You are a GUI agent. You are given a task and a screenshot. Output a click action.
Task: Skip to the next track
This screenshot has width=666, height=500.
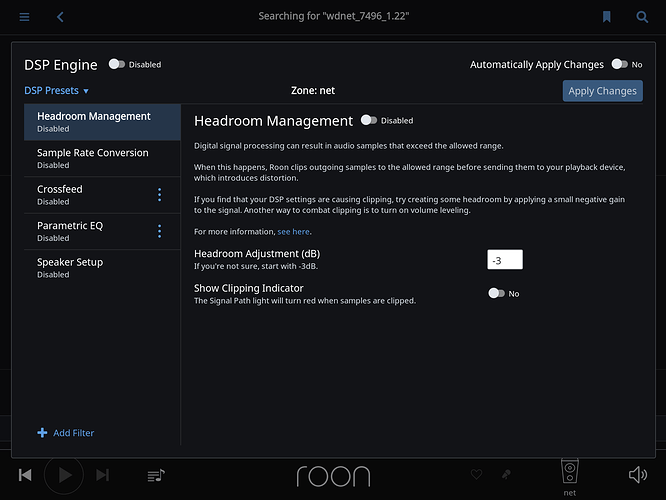click(x=102, y=475)
